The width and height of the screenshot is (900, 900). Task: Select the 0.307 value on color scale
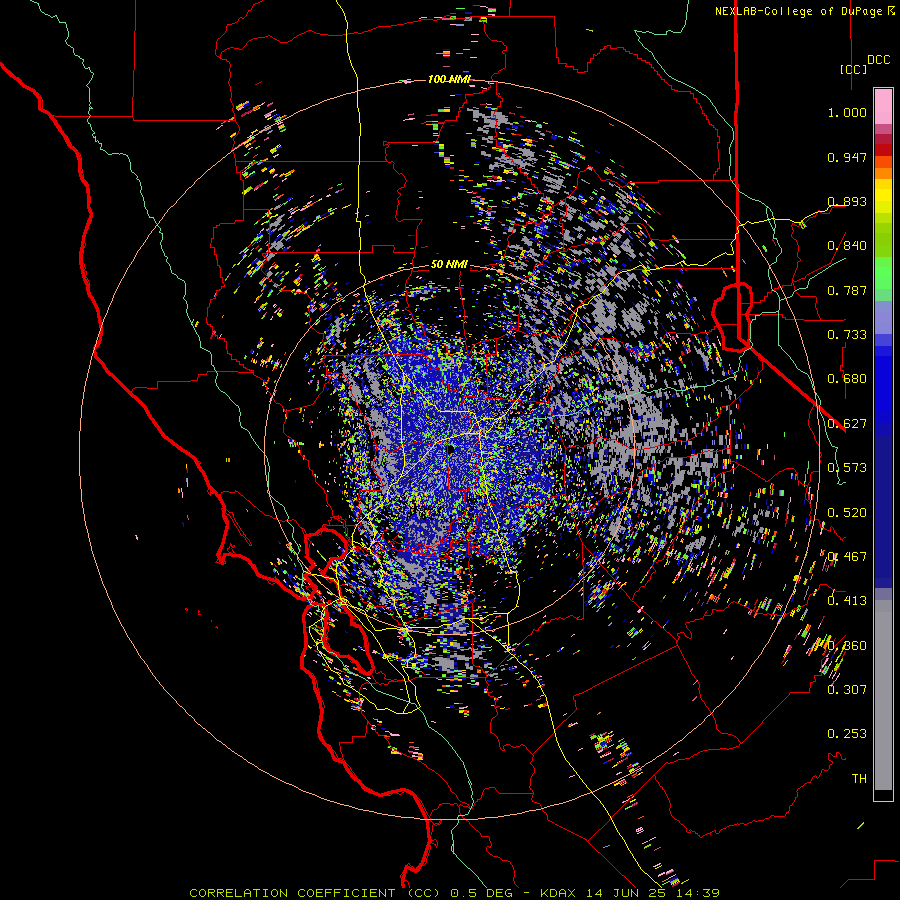coord(847,690)
